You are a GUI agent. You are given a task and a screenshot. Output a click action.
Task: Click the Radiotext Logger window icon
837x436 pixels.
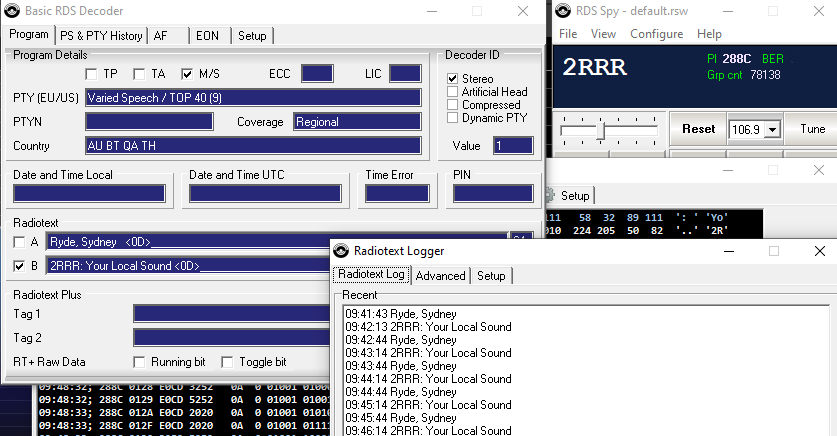coord(341,251)
